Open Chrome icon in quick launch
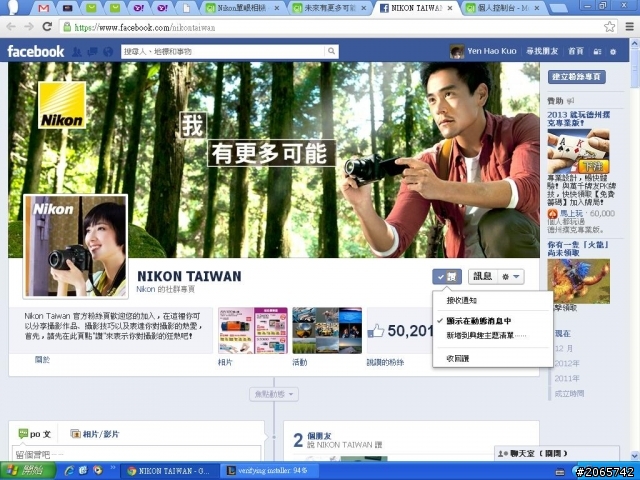 click(x=98, y=471)
